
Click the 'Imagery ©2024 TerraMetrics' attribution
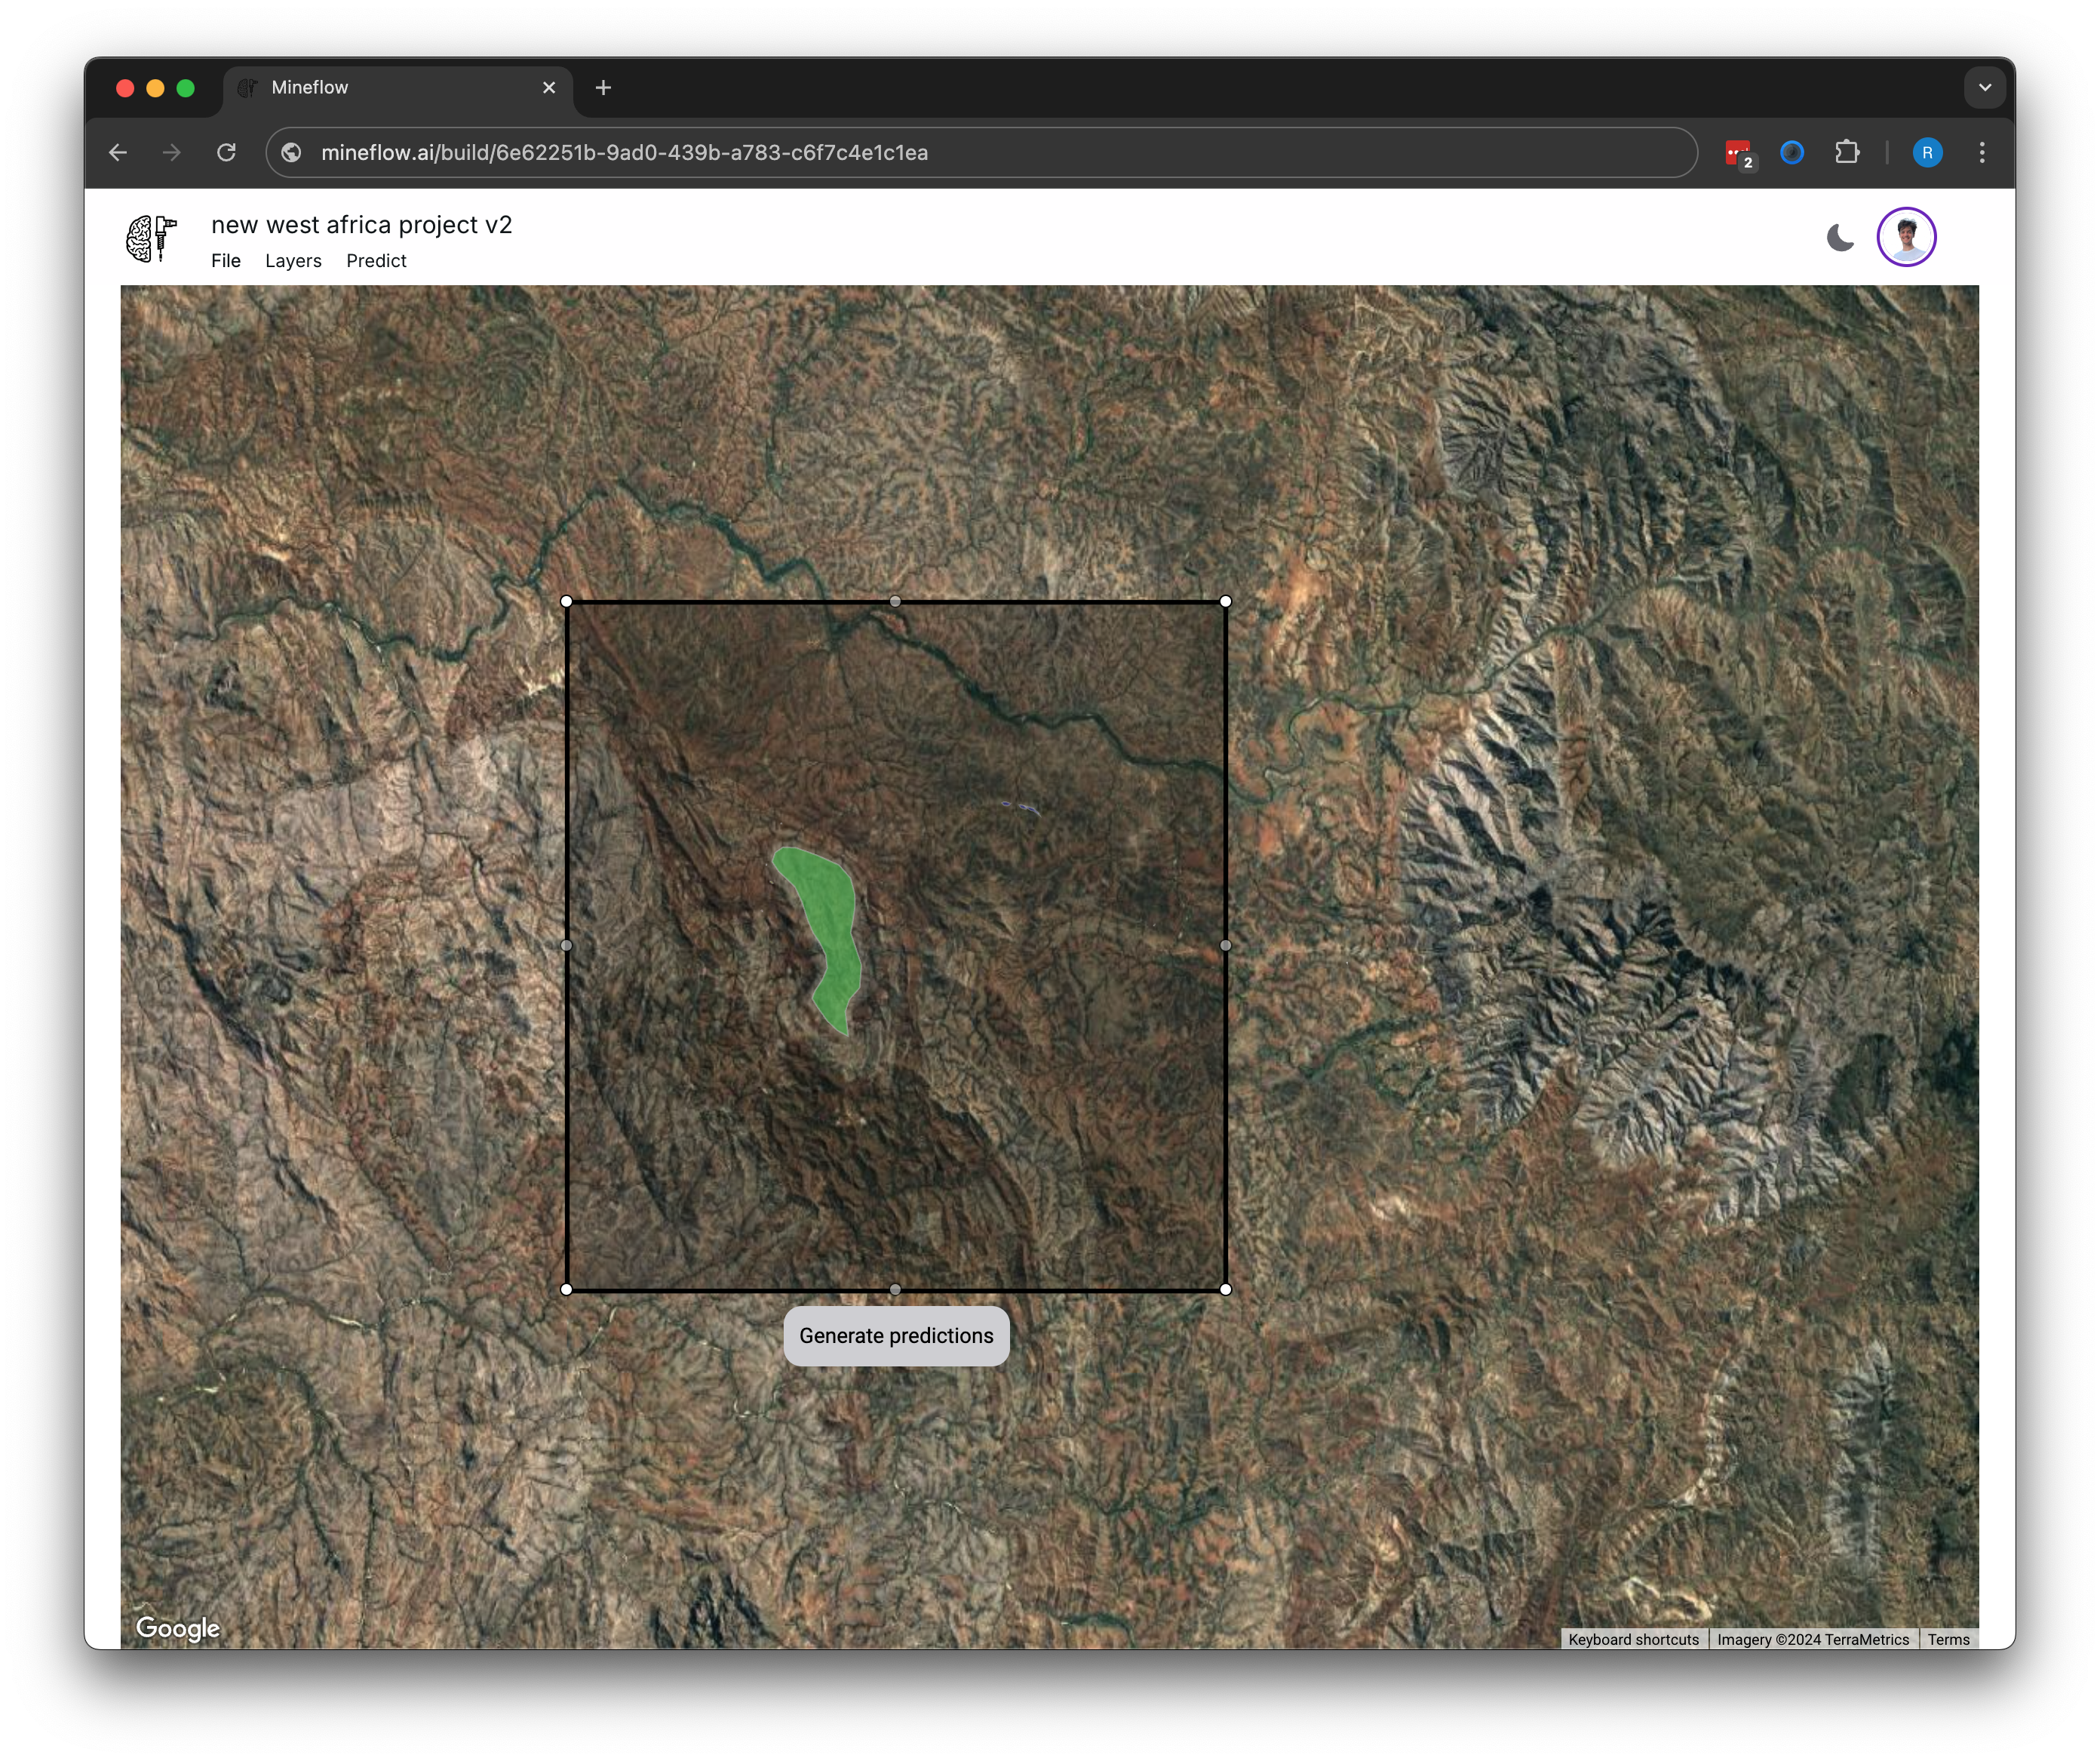coord(1813,1640)
